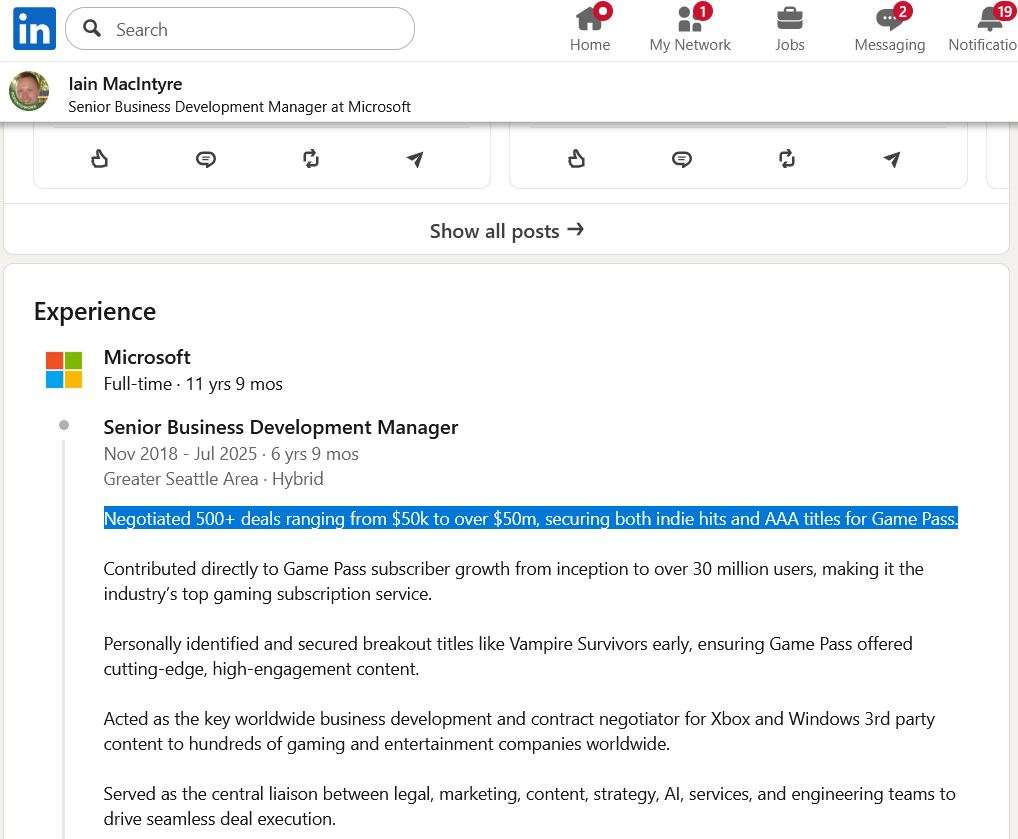Click Iain MacIntyre's profile photo
The height and width of the screenshot is (839, 1018).
pyautogui.click(x=29, y=92)
